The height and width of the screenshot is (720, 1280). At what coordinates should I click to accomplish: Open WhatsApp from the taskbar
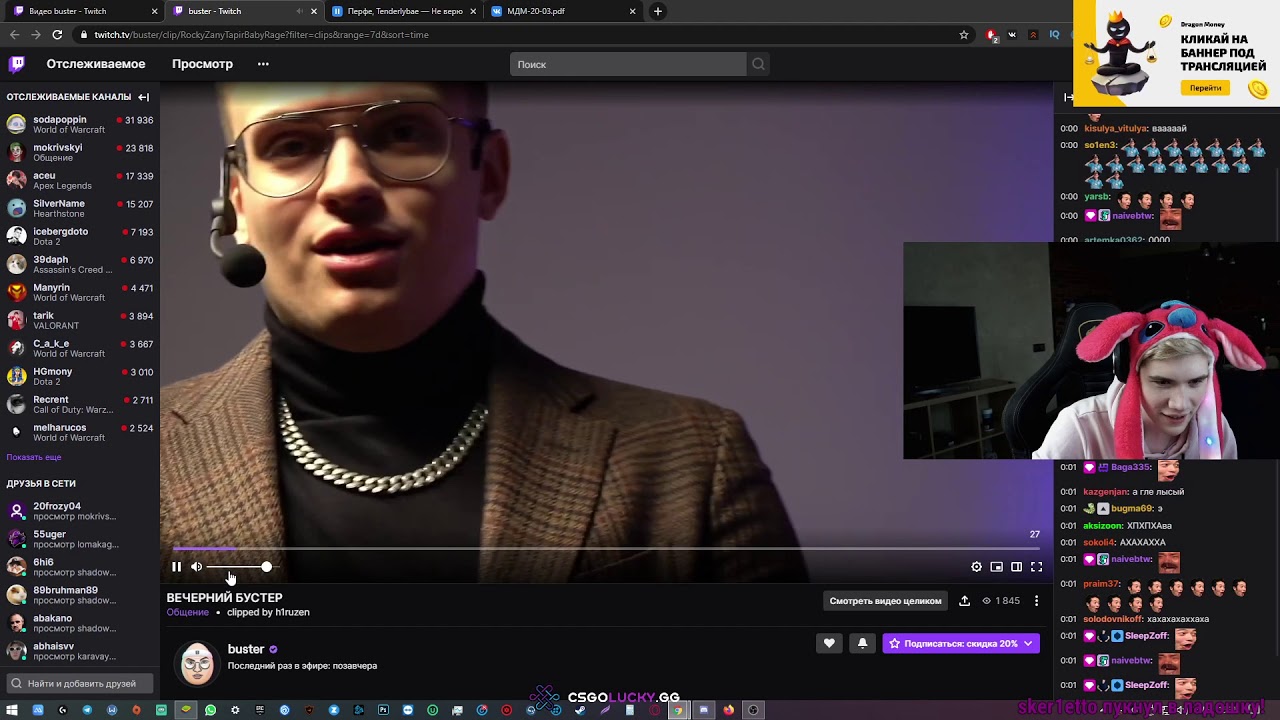[210, 710]
